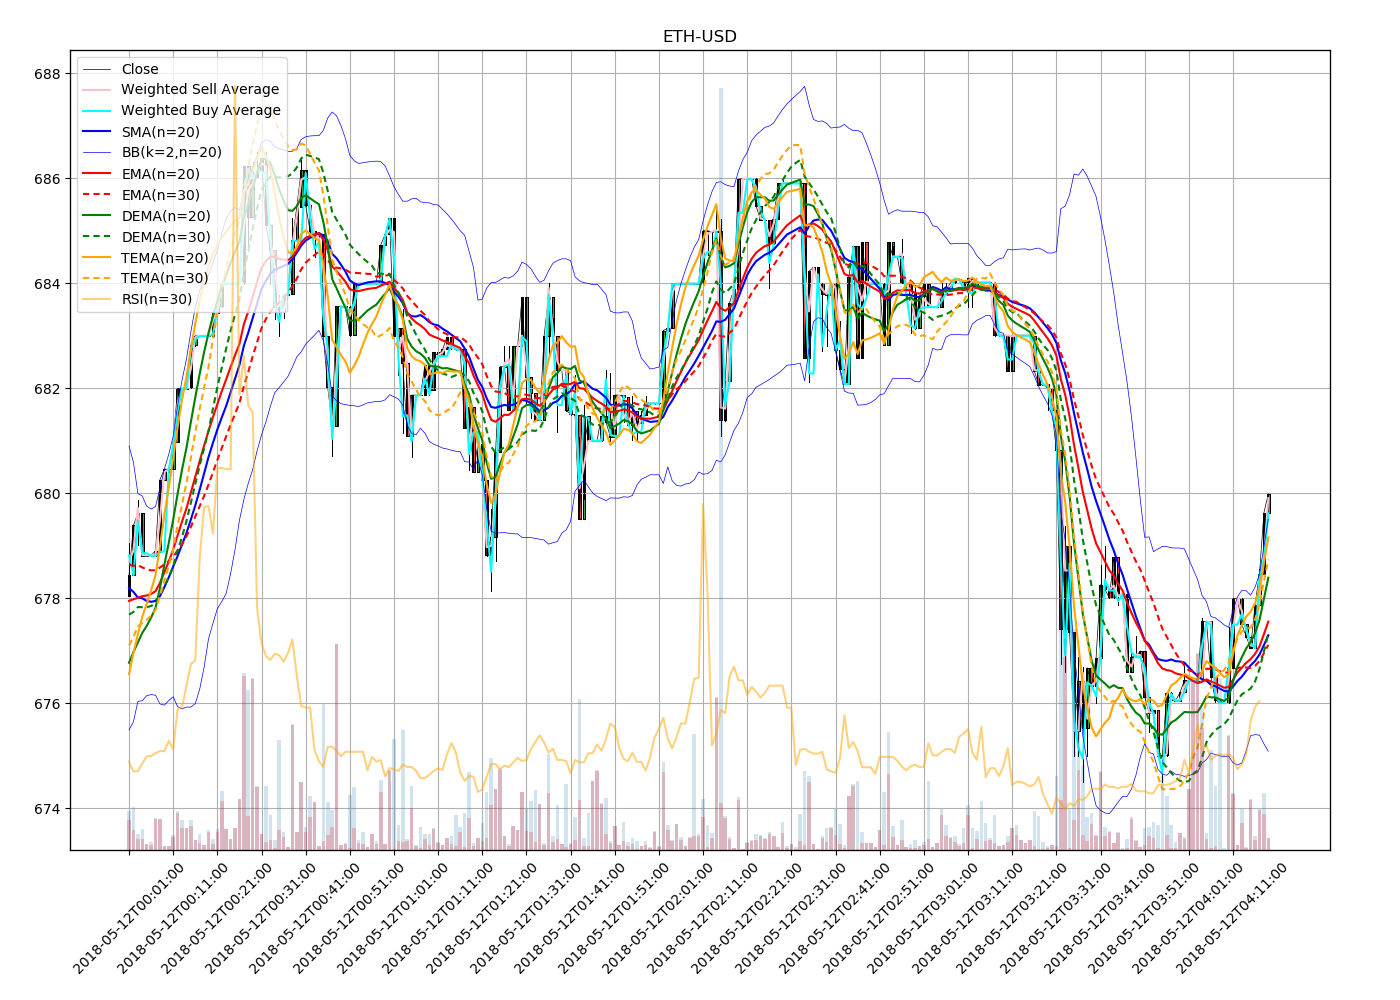Select the Weighted Sell Average legend entry
This screenshot has height=1000, width=1400.
point(181,90)
